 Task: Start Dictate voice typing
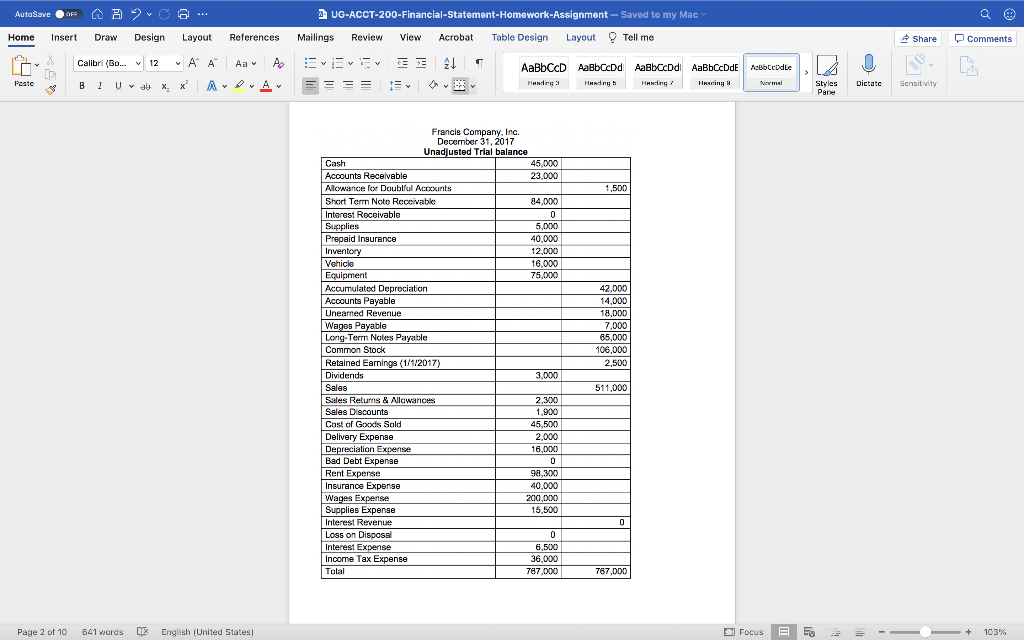tap(870, 71)
